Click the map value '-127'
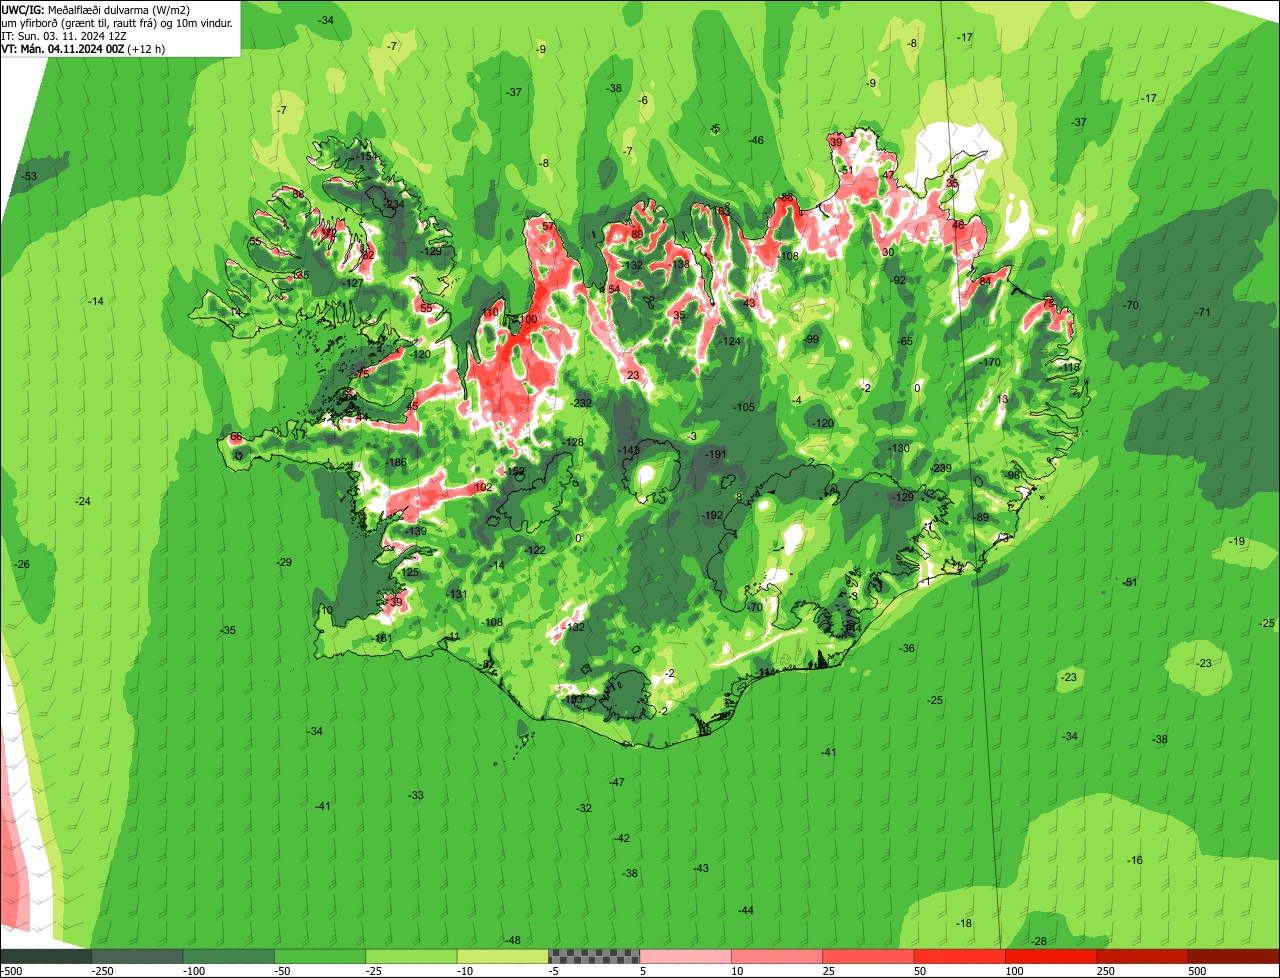Screen dimensions: 1280x978 coord(353,283)
